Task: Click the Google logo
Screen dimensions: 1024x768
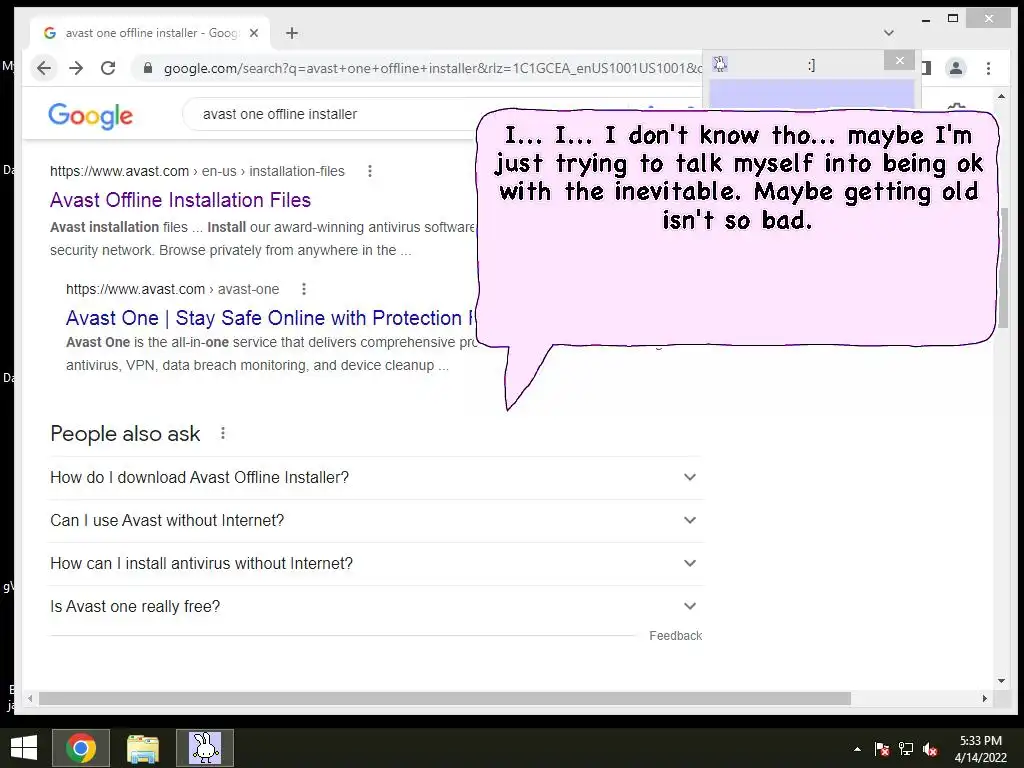Action: [x=90, y=116]
